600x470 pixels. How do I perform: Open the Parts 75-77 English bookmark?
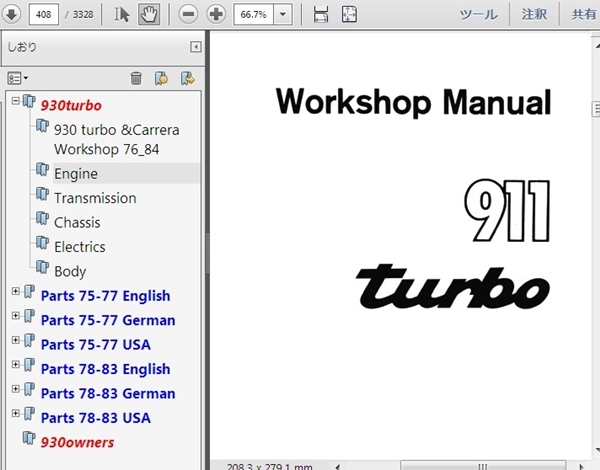(105, 296)
